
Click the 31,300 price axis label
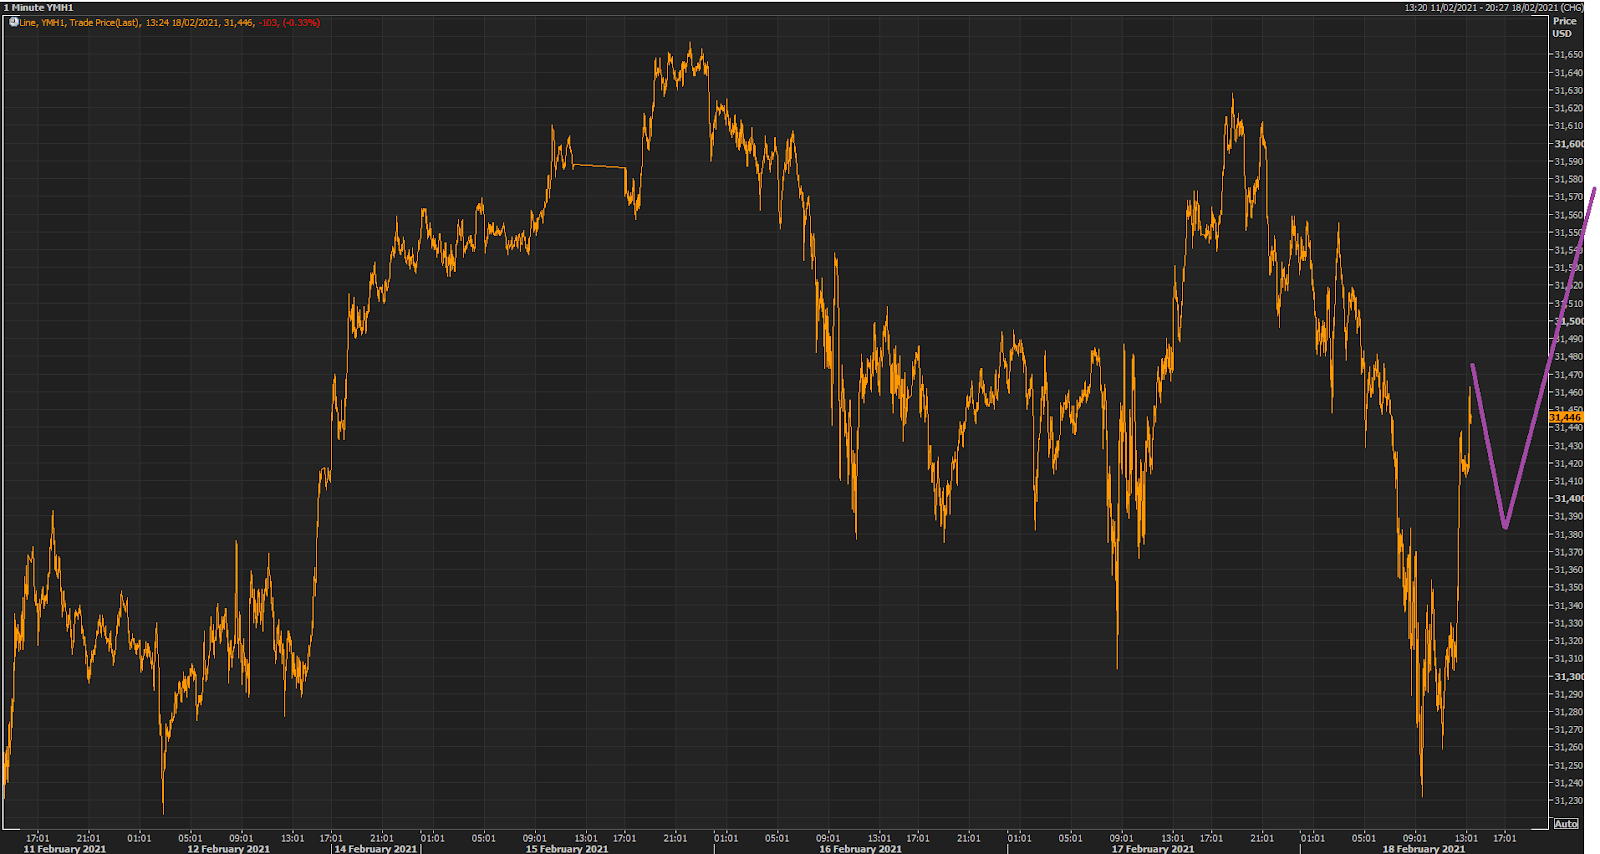[1568, 676]
